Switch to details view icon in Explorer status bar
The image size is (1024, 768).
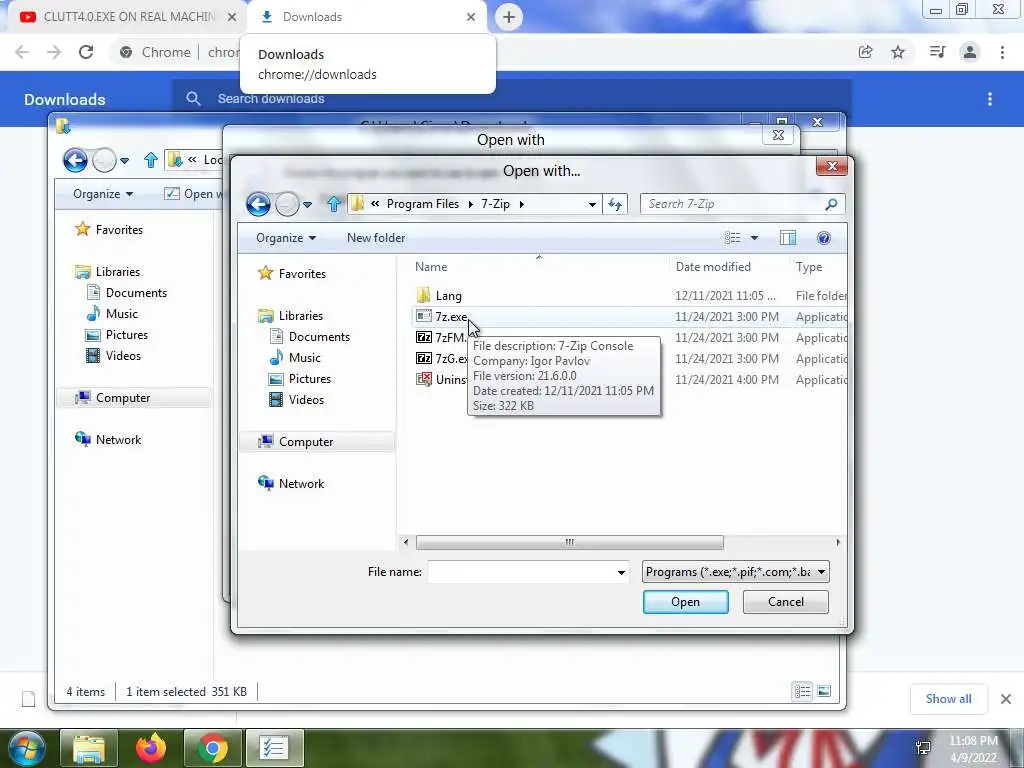click(803, 691)
